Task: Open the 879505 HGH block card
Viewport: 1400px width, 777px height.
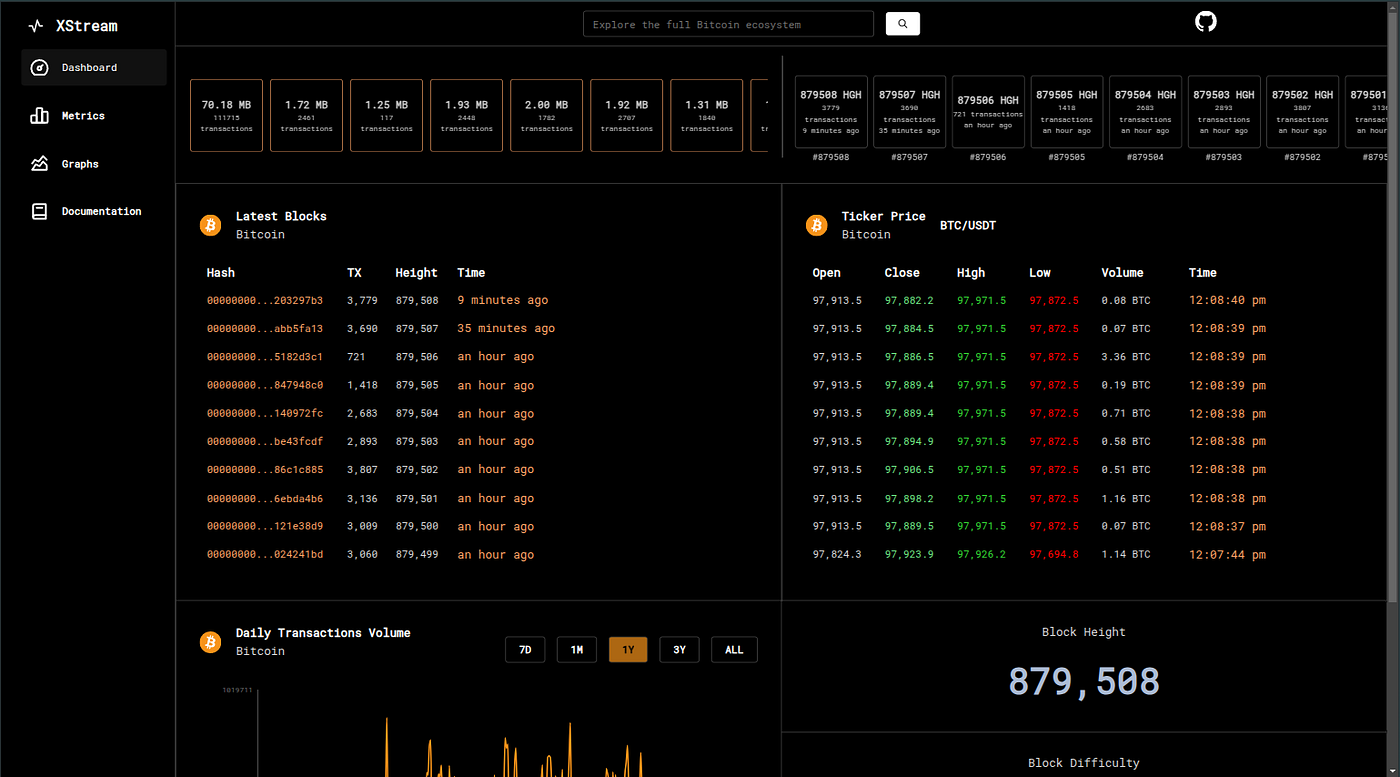Action: click(1067, 112)
